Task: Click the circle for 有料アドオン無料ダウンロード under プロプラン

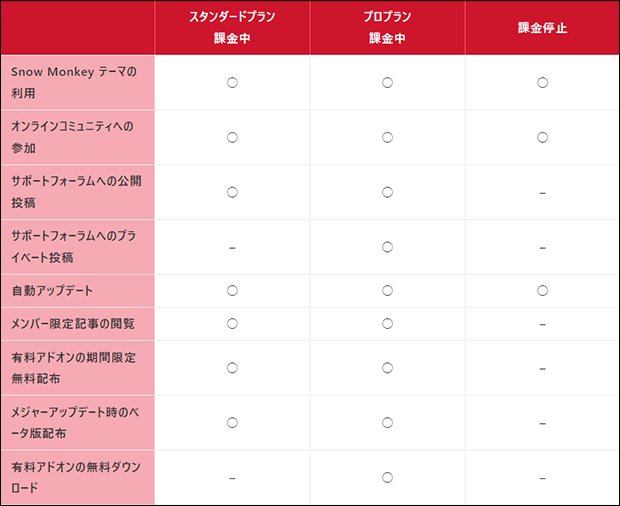Action: coord(388,478)
